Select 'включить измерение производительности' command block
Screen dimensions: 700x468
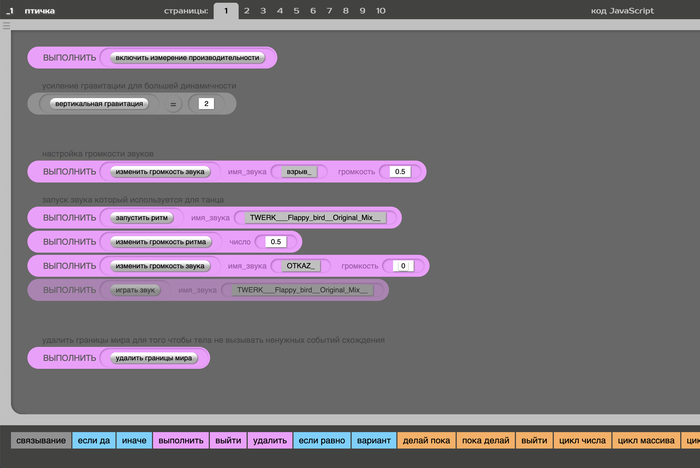coord(187,58)
